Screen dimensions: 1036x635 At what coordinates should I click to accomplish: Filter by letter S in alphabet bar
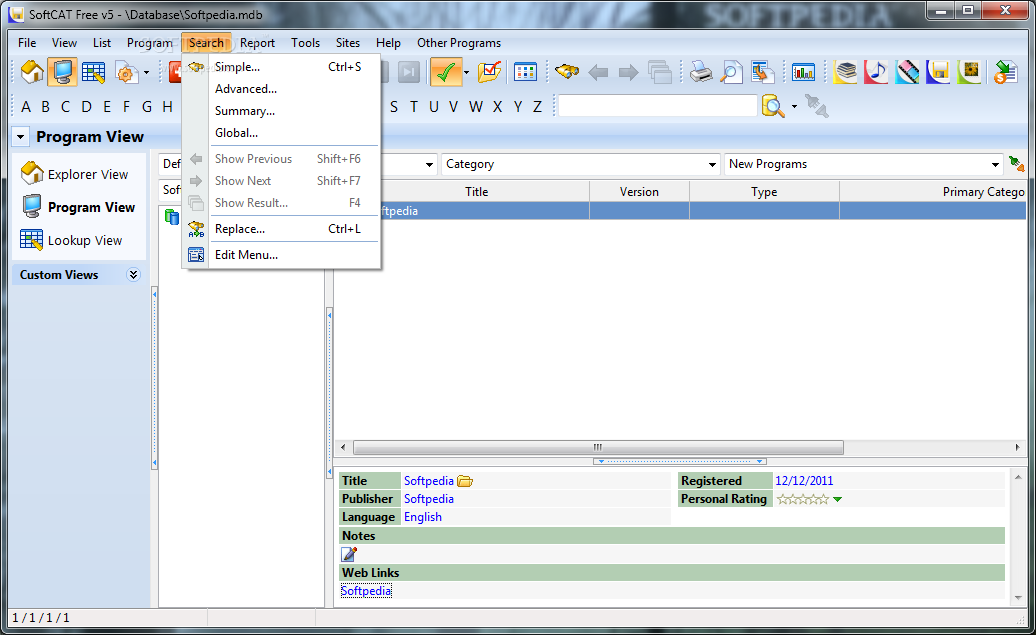pos(394,107)
